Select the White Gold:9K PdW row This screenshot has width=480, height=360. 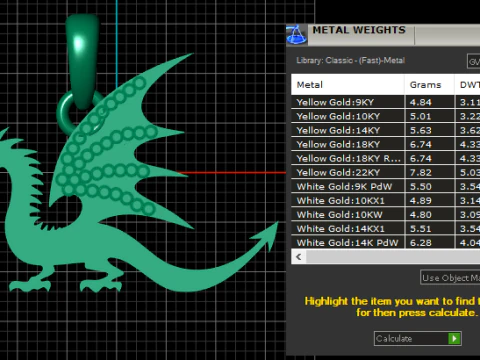[386, 186]
